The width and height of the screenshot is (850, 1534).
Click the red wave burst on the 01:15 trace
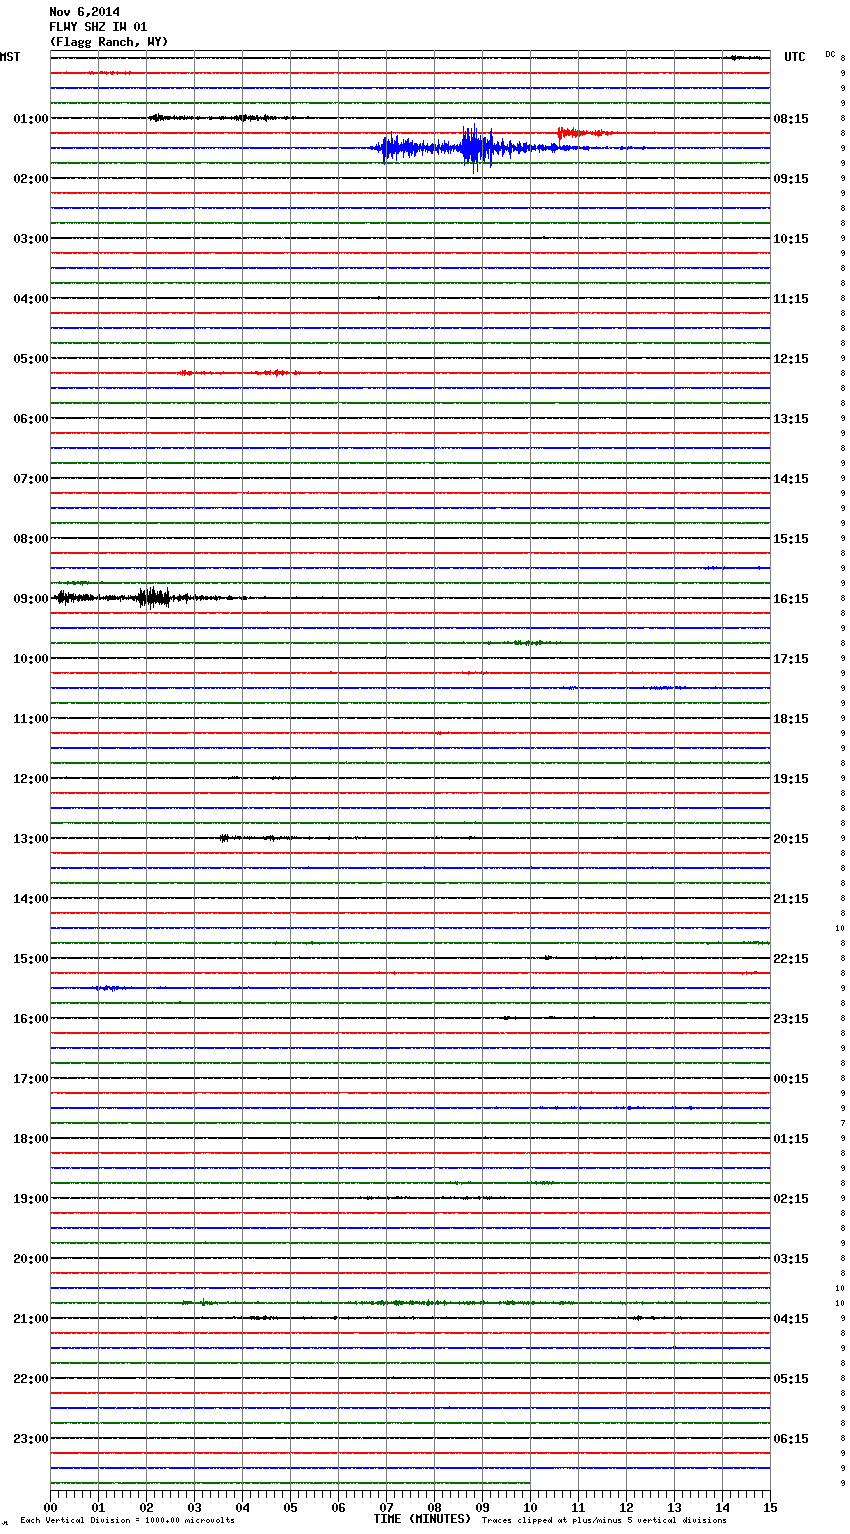(x=585, y=132)
